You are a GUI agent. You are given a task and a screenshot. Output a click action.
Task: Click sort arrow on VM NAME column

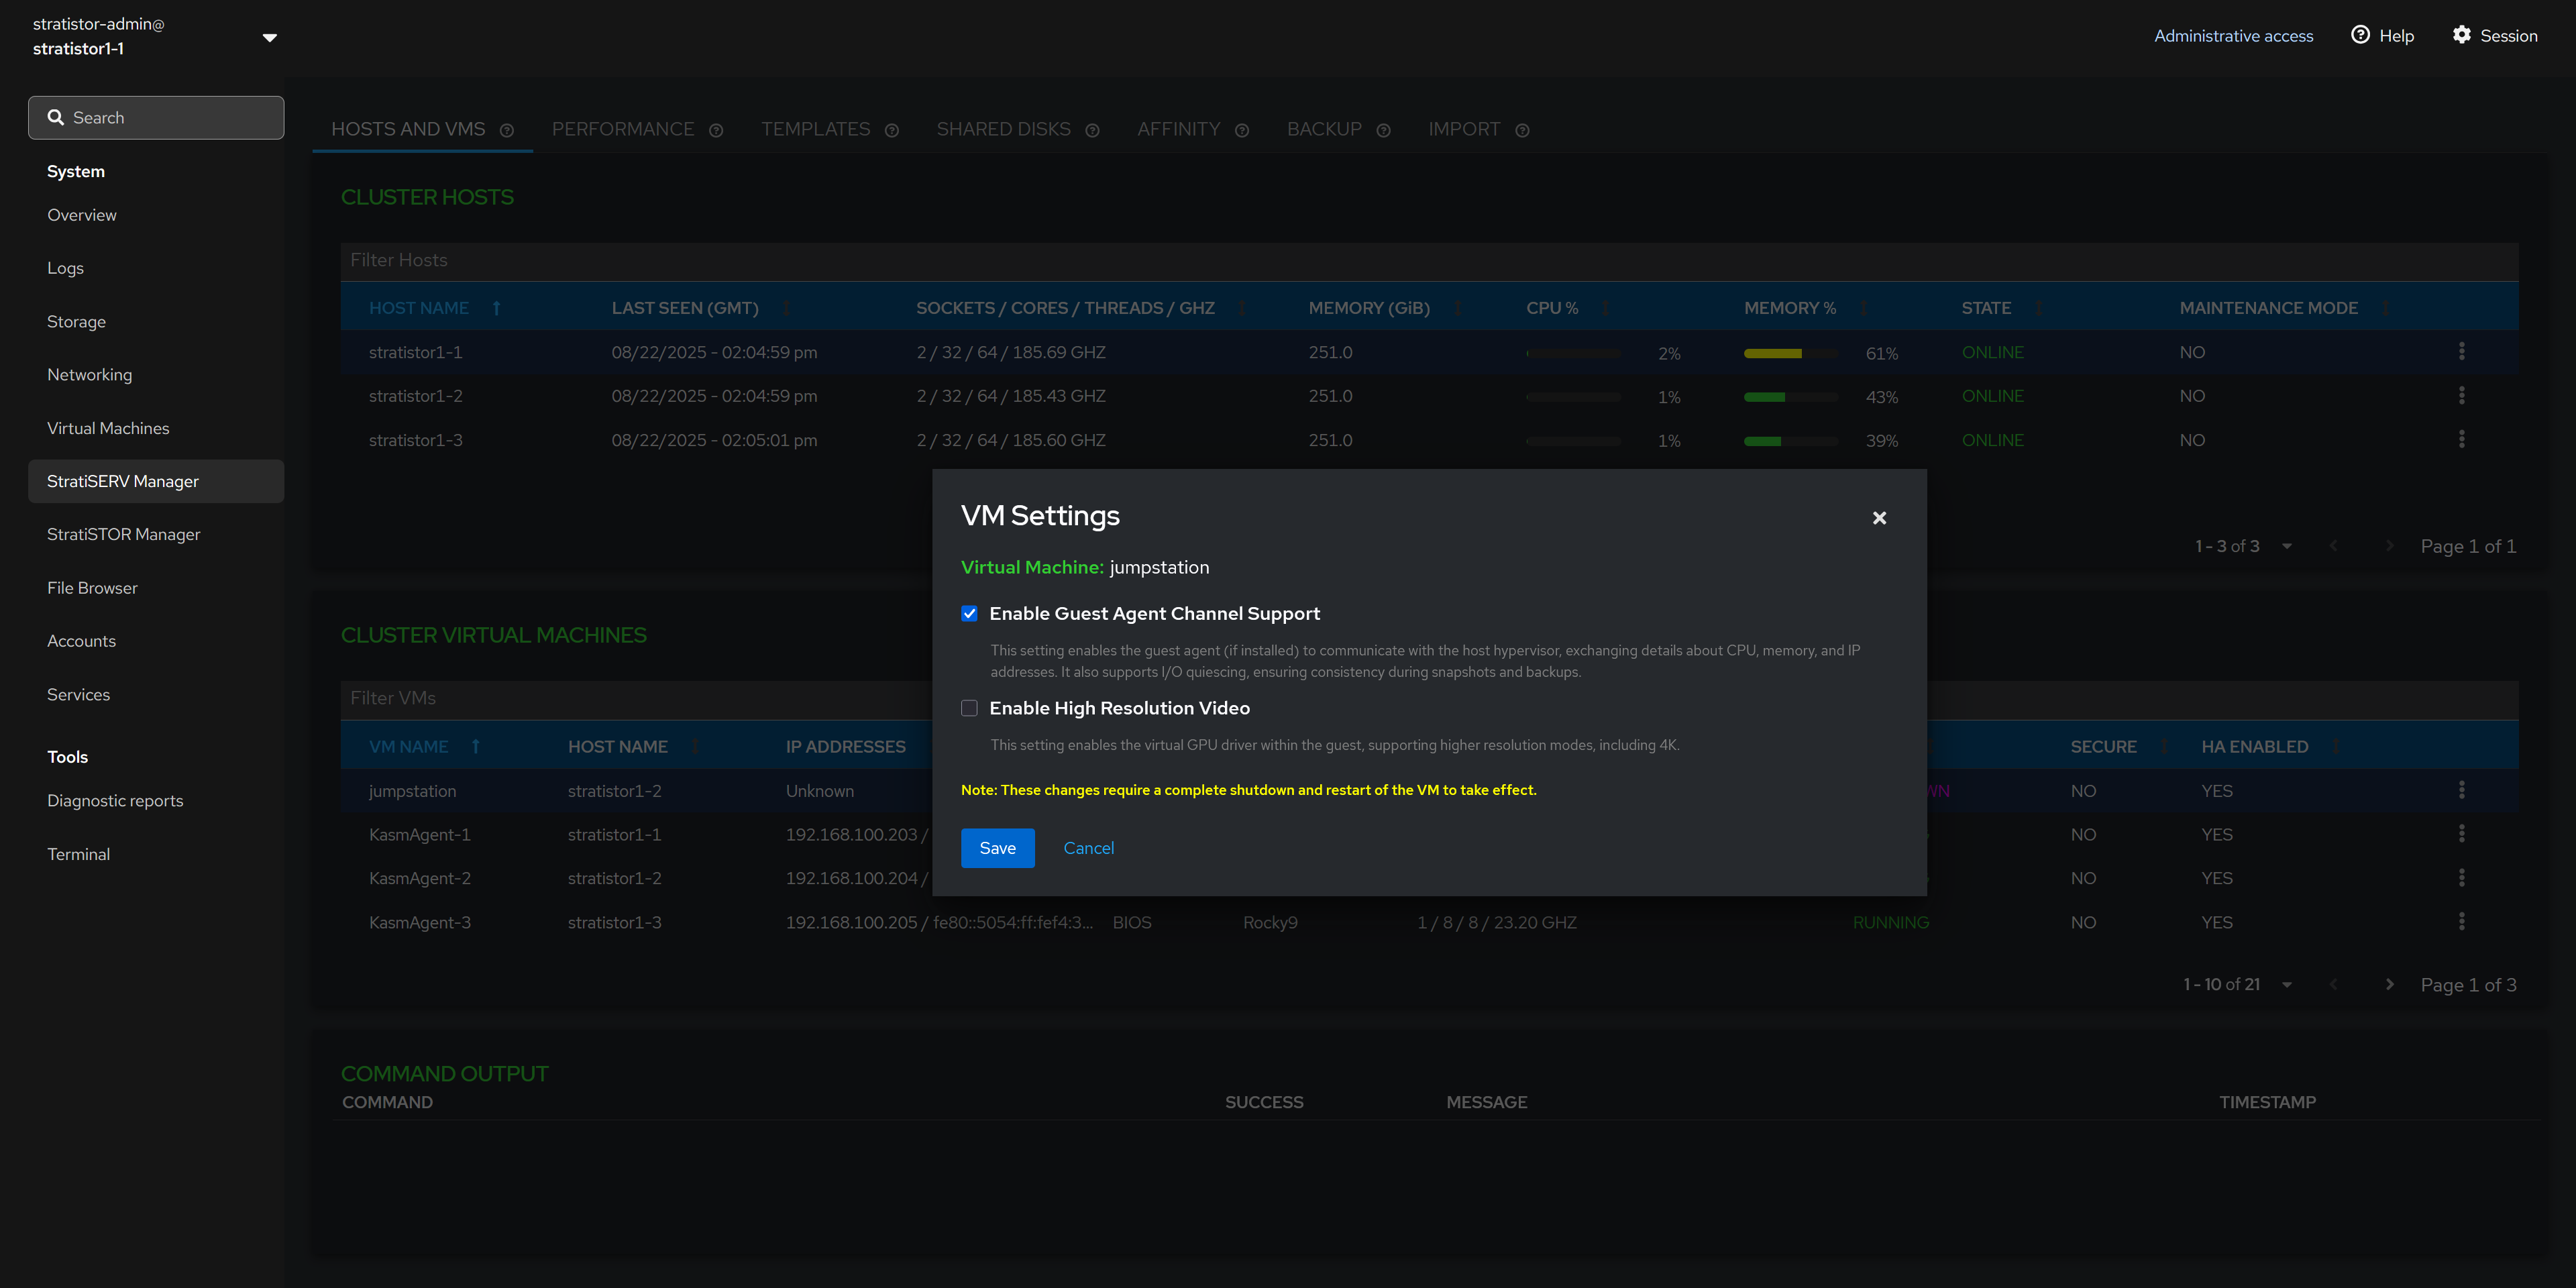pos(476,747)
